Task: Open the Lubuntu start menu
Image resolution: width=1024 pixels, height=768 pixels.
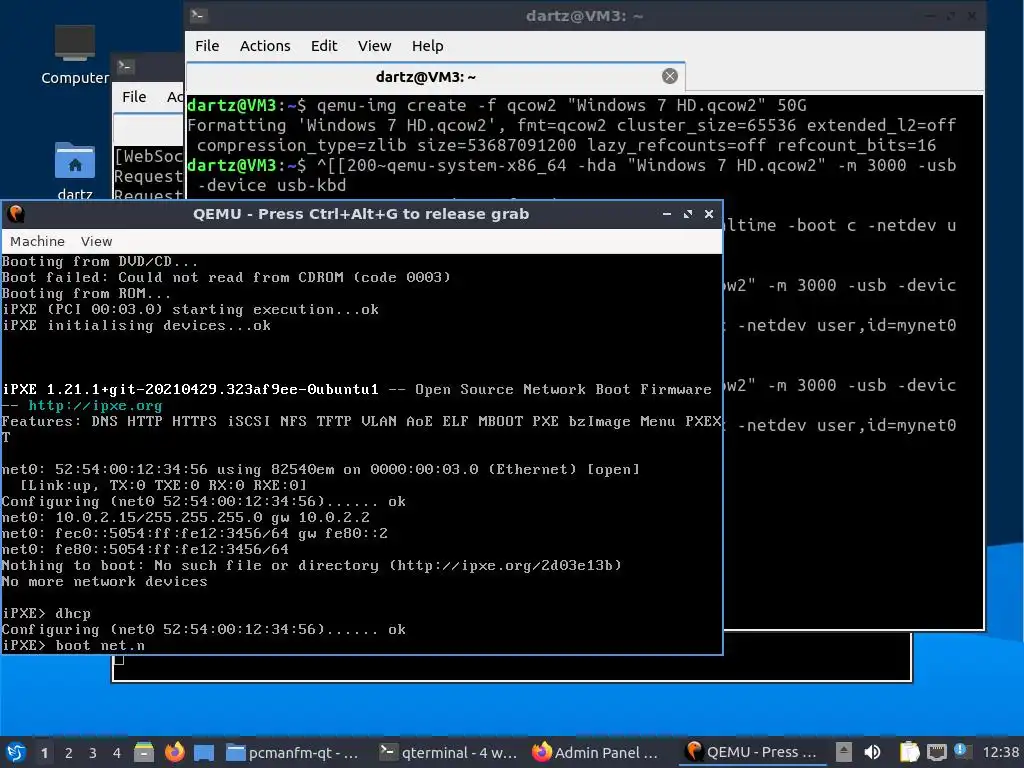Action: 15,752
